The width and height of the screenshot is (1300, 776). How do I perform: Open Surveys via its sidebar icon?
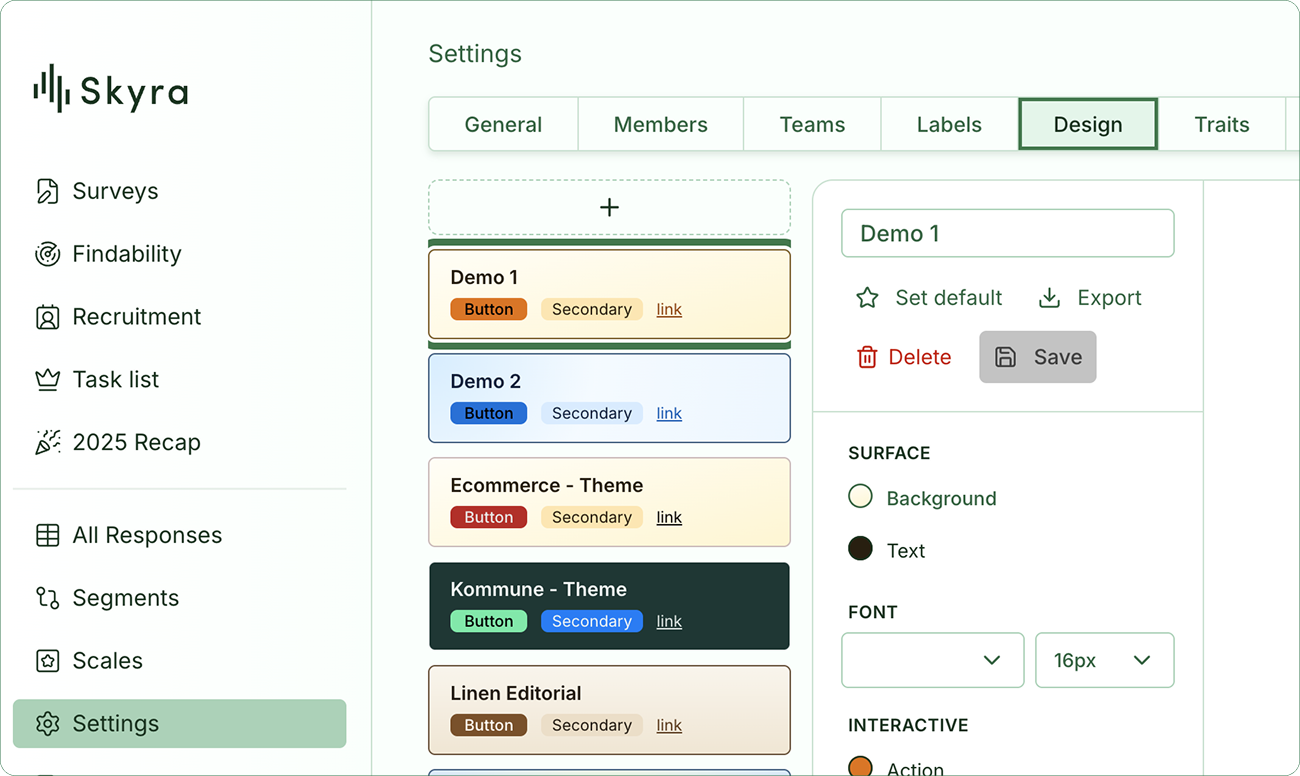click(47, 191)
